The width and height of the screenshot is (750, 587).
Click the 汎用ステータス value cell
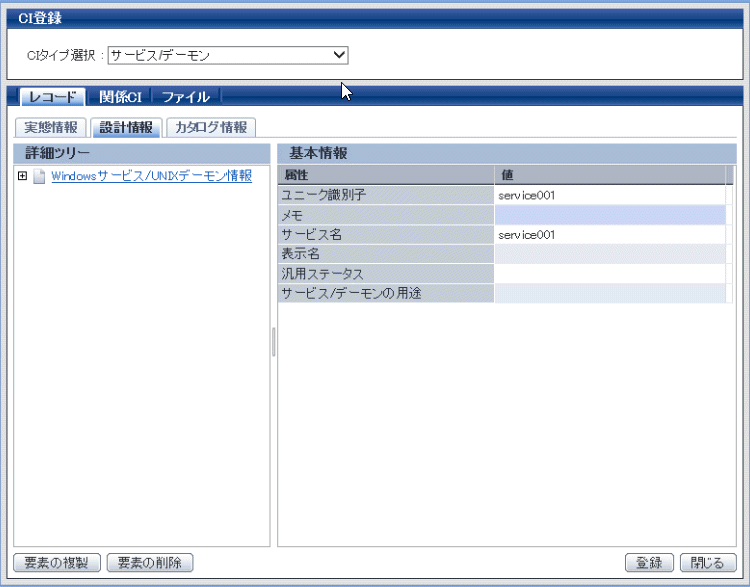tap(609, 273)
